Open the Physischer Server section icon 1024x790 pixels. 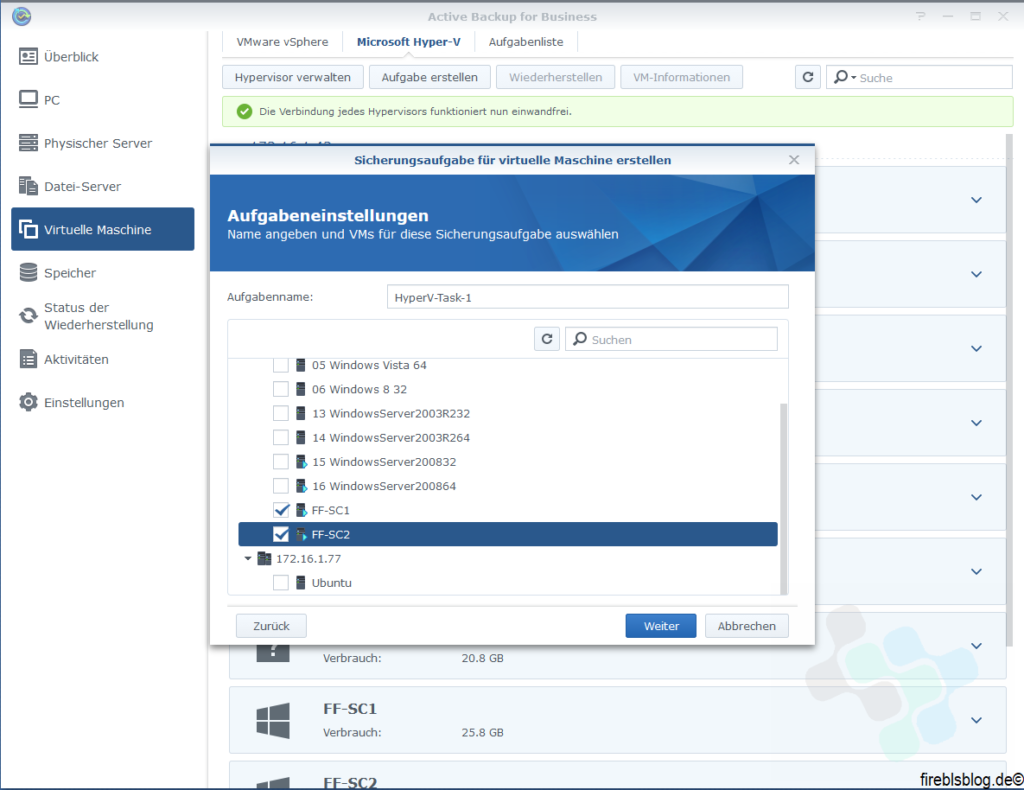[28, 143]
